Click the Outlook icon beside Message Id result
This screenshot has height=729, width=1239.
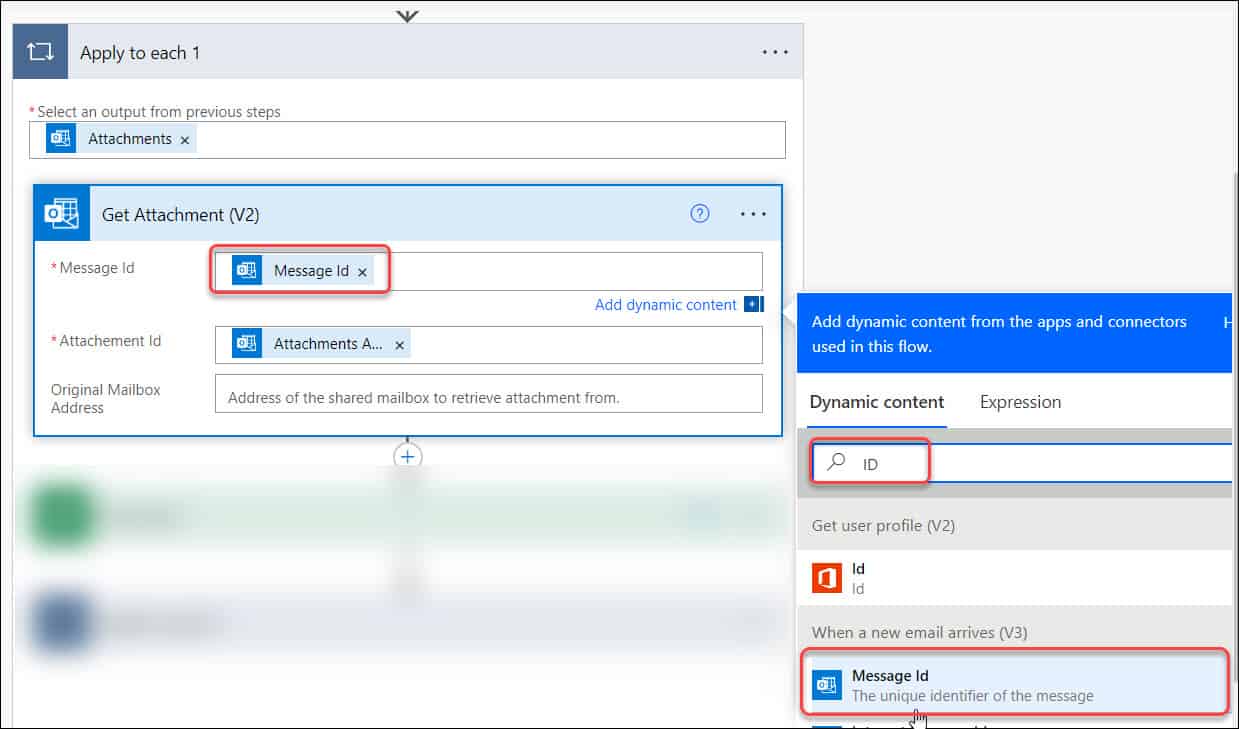[x=826, y=684]
